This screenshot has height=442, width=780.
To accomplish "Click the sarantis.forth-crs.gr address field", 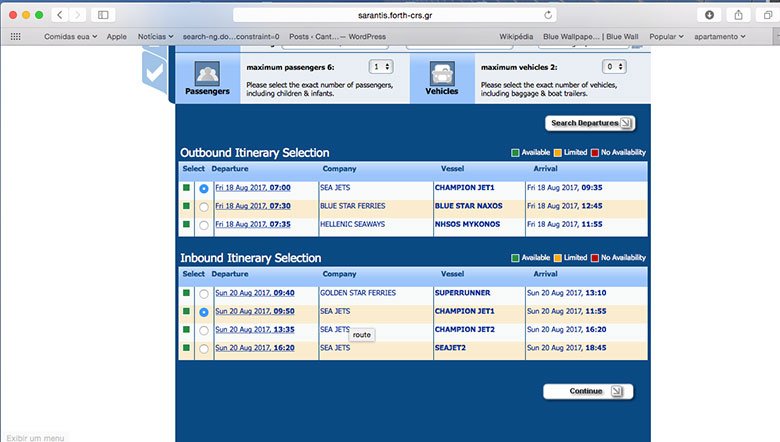I will pos(395,15).
